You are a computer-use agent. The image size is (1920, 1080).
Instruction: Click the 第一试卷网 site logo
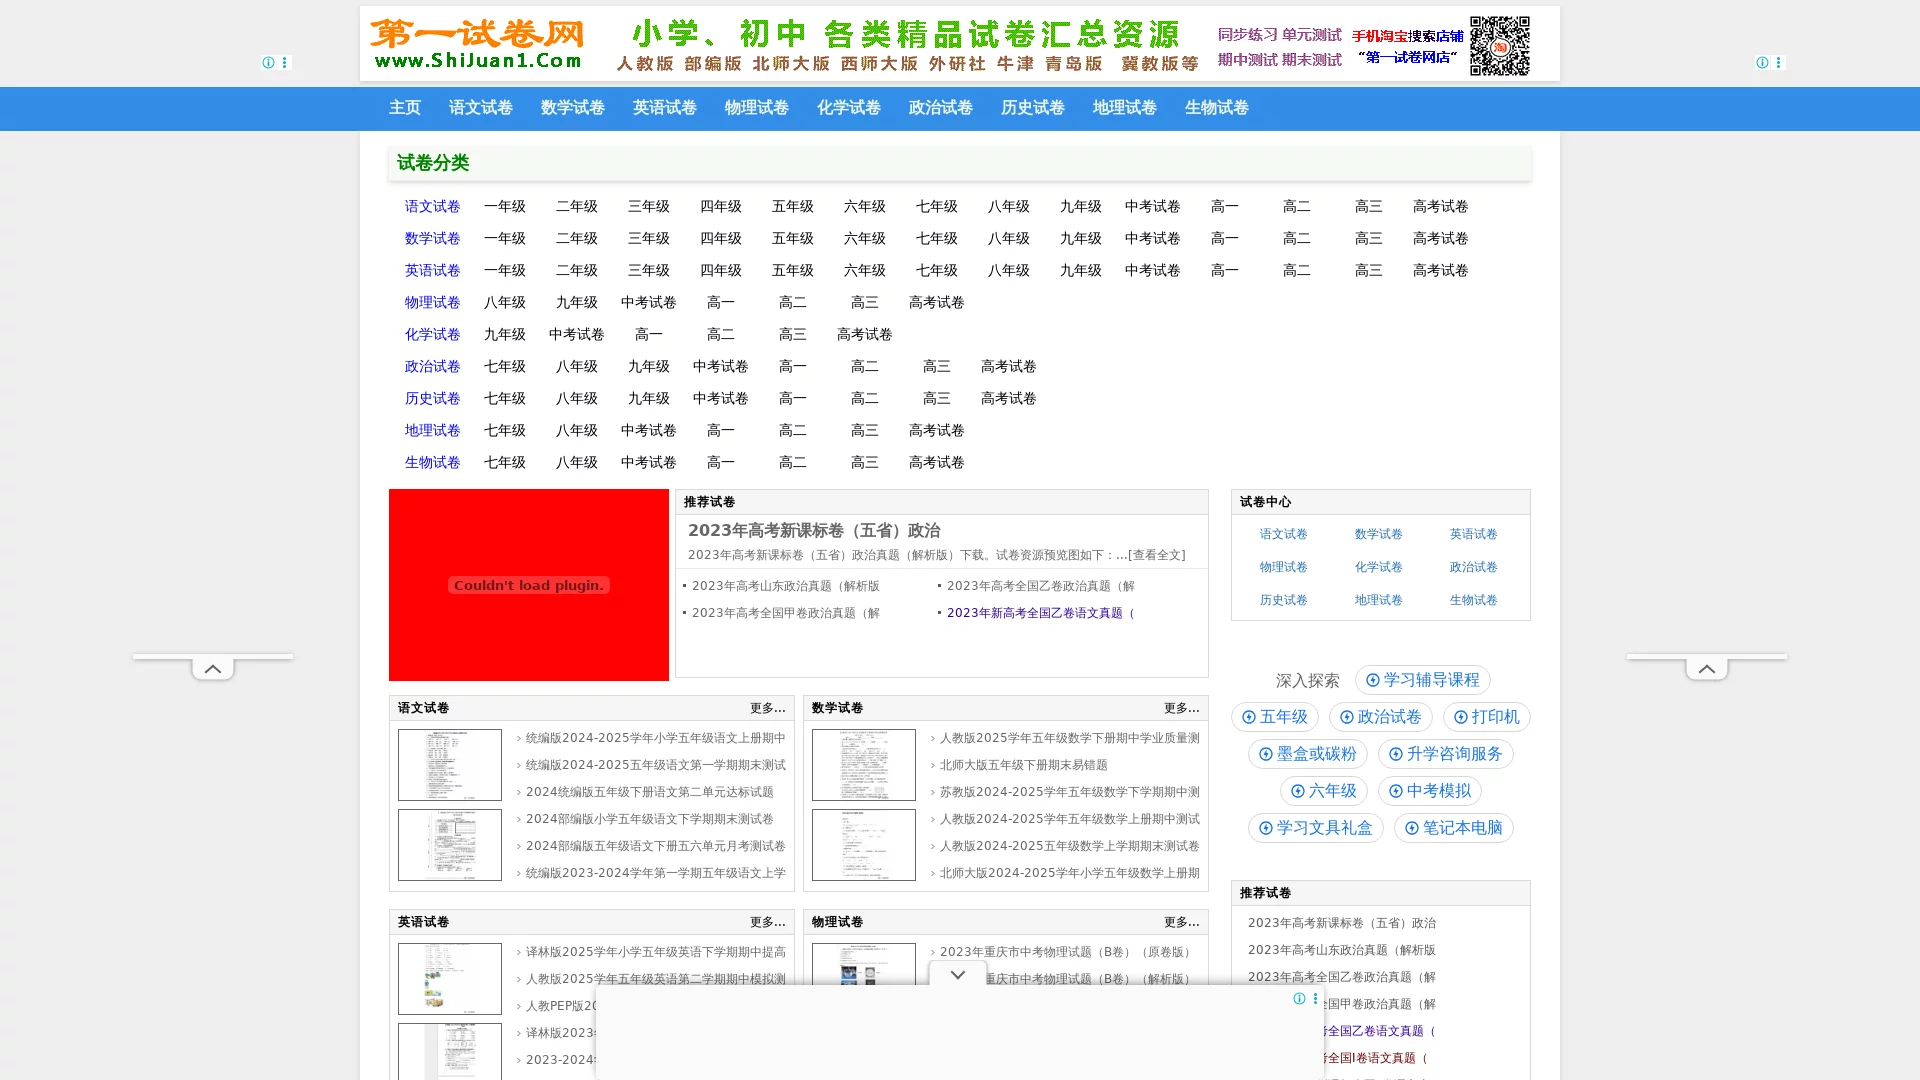pyautogui.click(x=476, y=44)
